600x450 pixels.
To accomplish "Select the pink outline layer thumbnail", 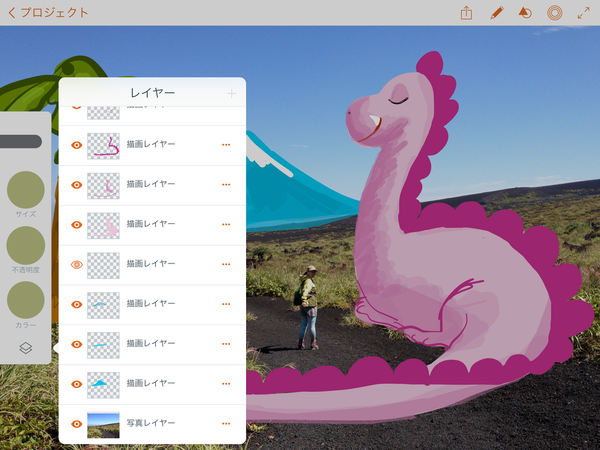I will pyautogui.click(x=103, y=186).
